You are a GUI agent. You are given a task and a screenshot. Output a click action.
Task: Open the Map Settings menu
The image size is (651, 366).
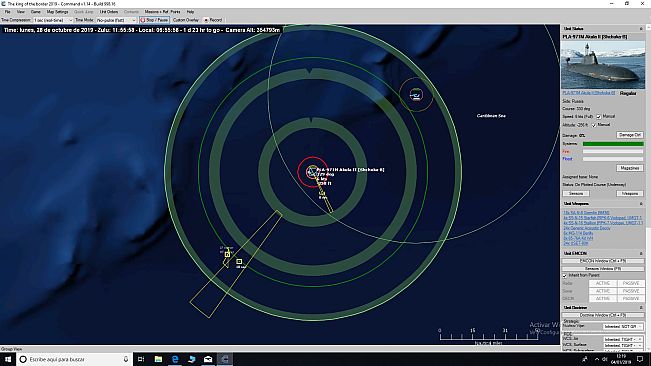57,12
